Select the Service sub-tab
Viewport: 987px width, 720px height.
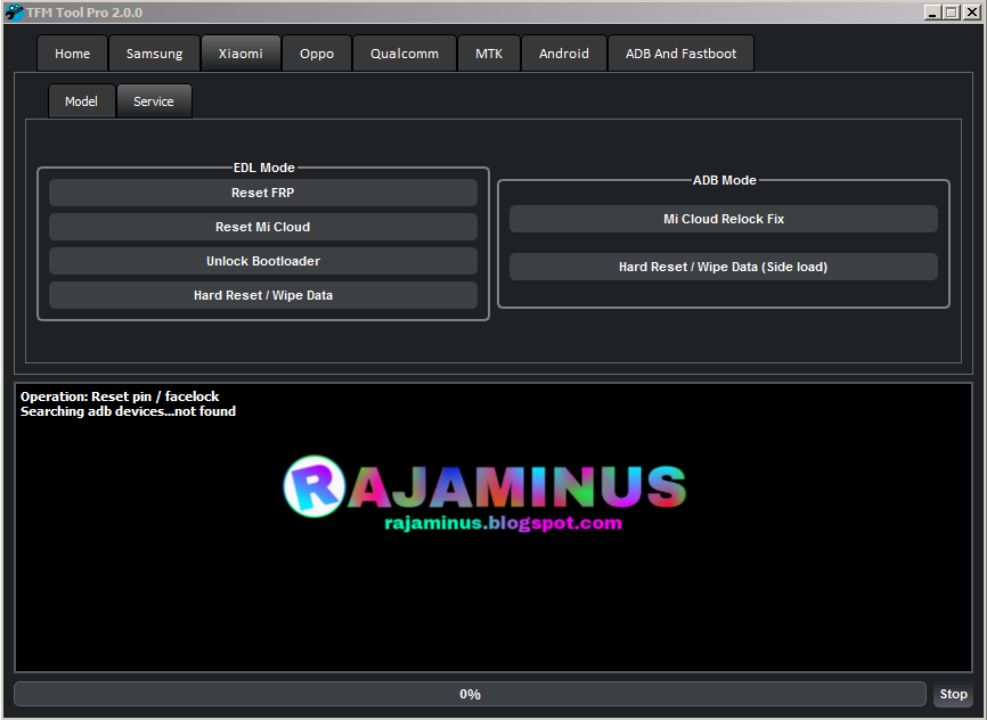click(x=154, y=101)
